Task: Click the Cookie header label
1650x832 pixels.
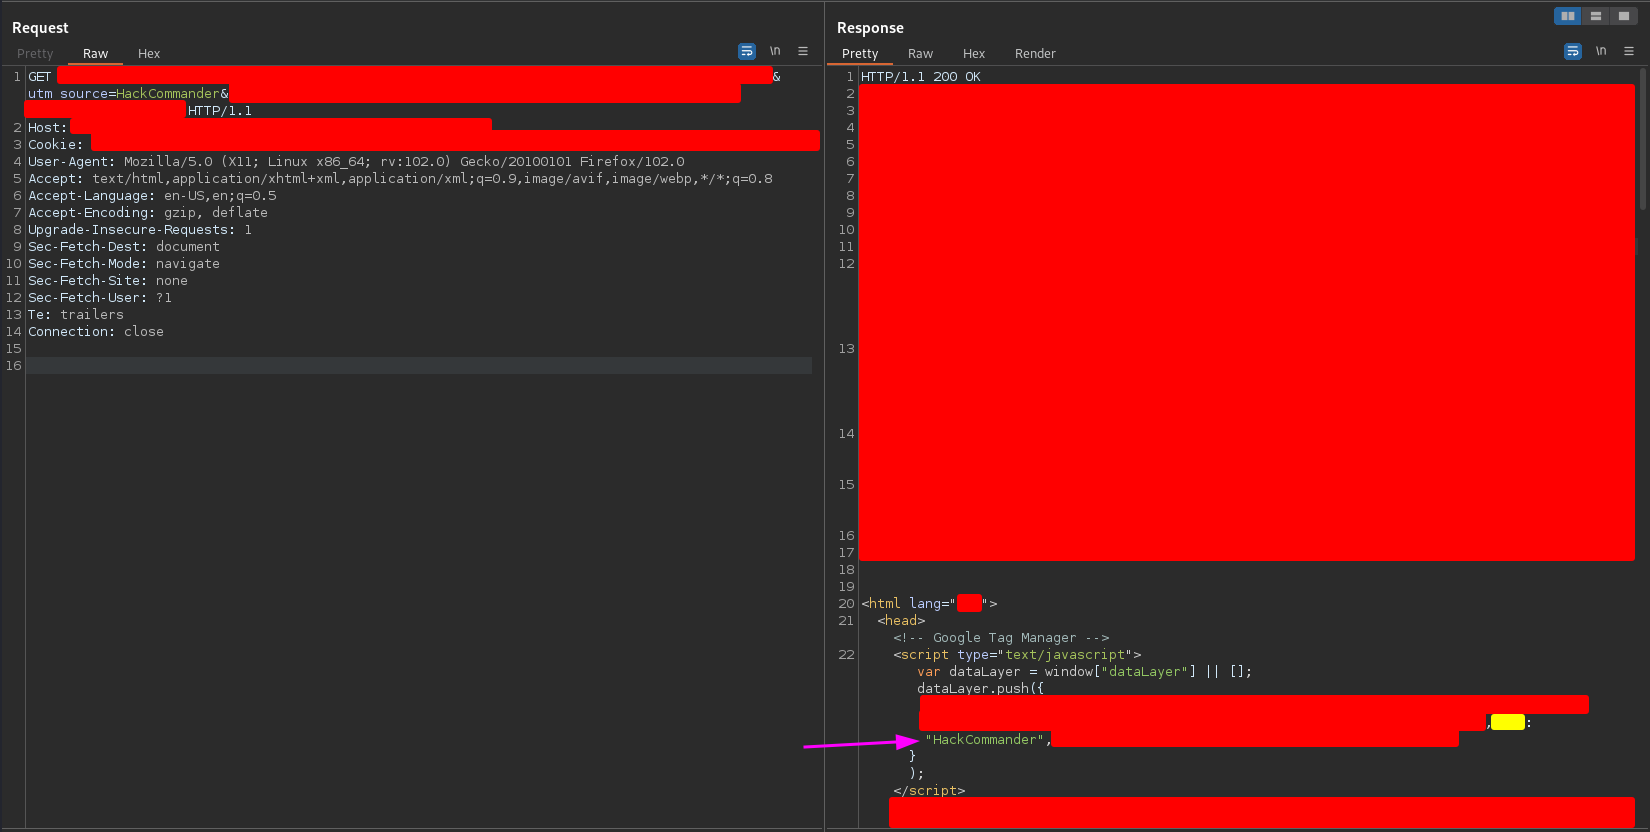Action: pos(55,145)
